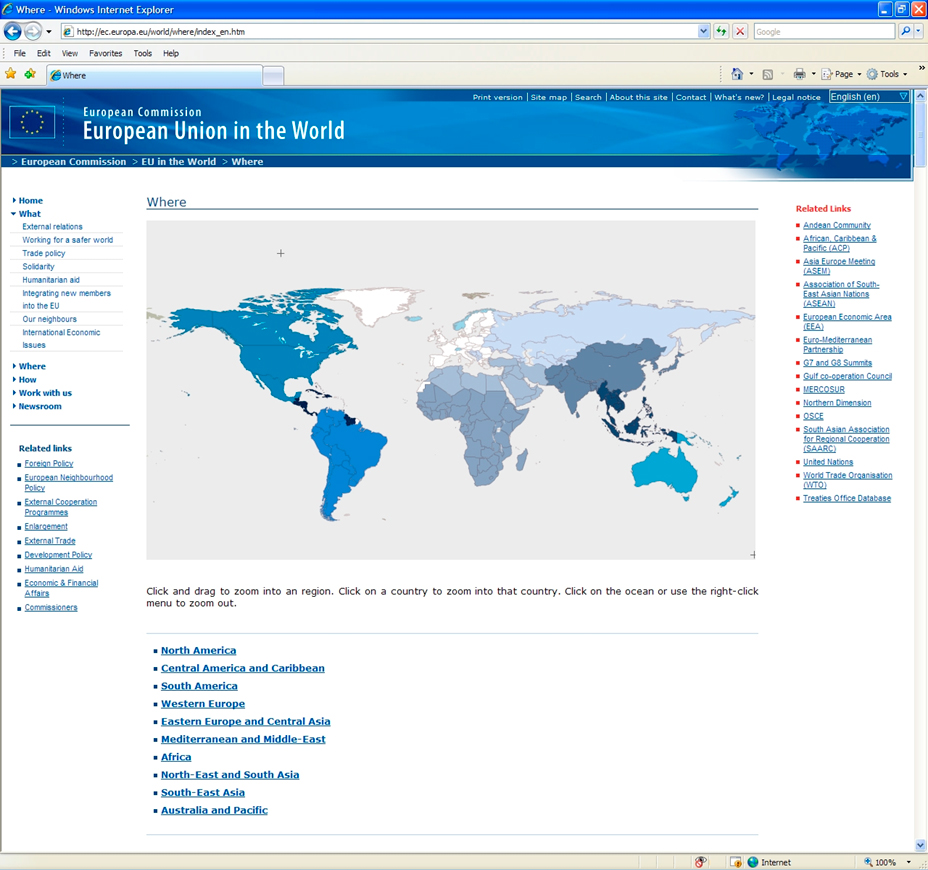
Task: Click the search magnifier icon
Action: click(906, 31)
